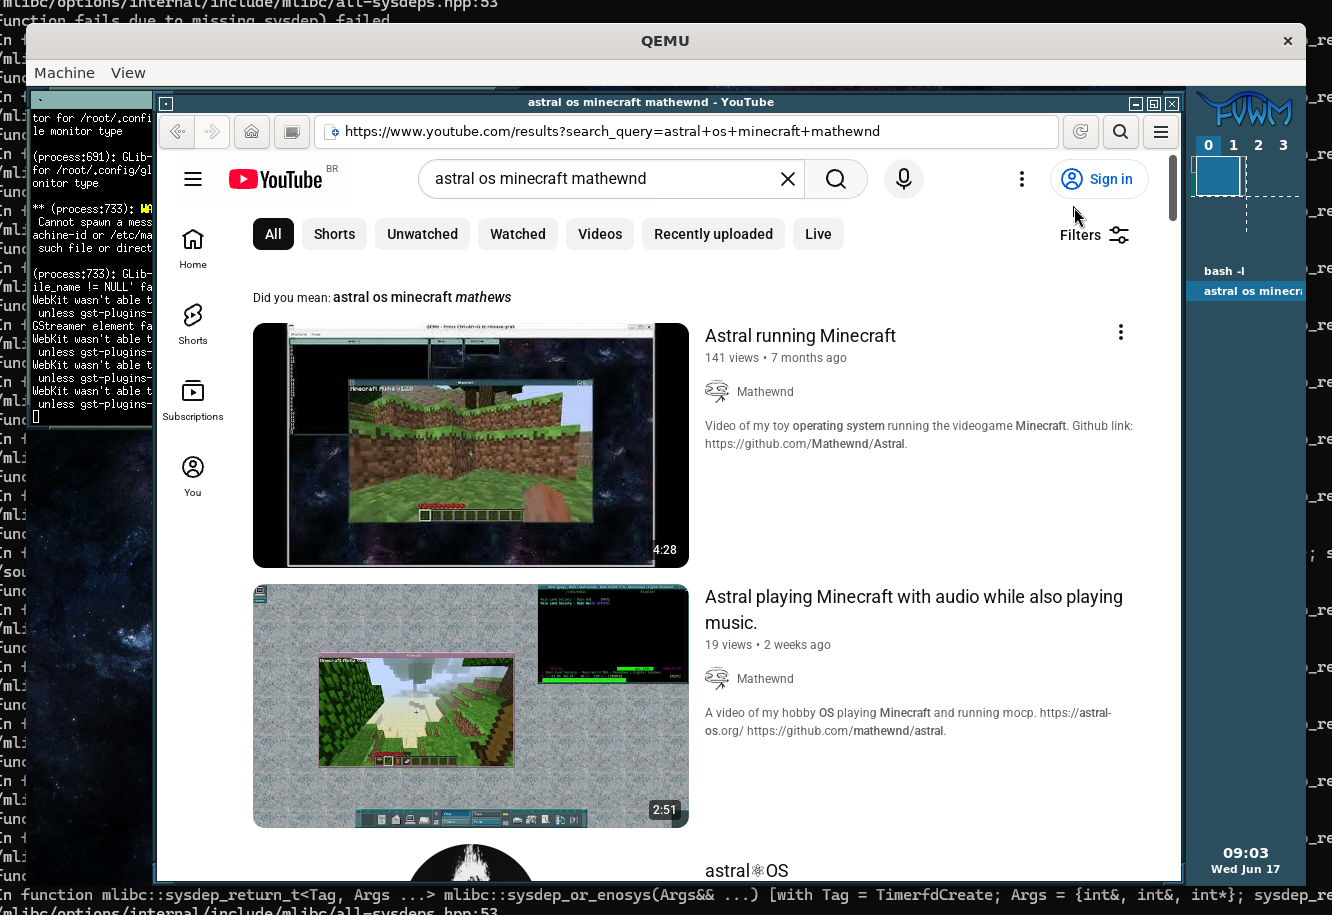Open the Machine menu in QEMU
1332x915 pixels.
point(64,73)
